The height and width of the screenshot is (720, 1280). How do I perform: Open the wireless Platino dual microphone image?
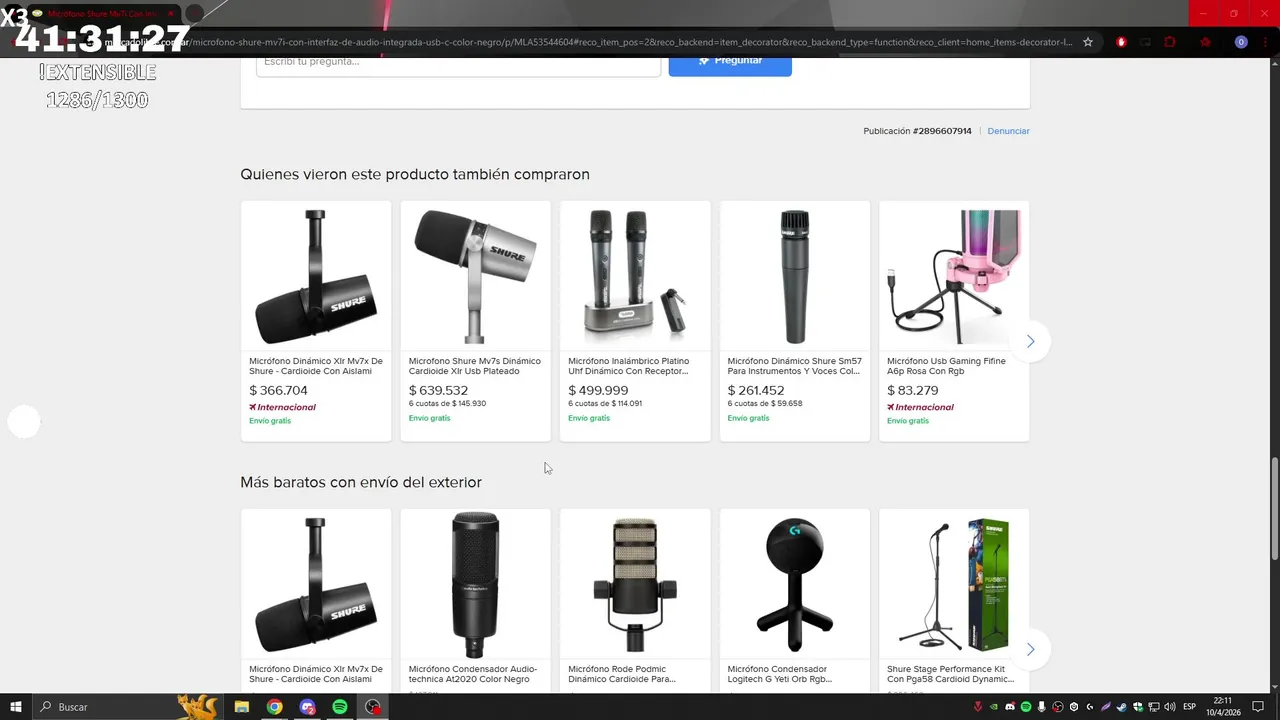[635, 277]
